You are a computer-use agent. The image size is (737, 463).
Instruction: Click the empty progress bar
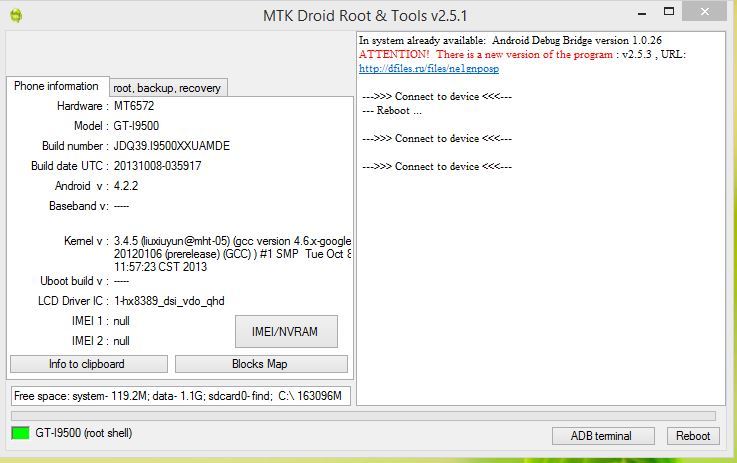pyautogui.click(x=363, y=415)
